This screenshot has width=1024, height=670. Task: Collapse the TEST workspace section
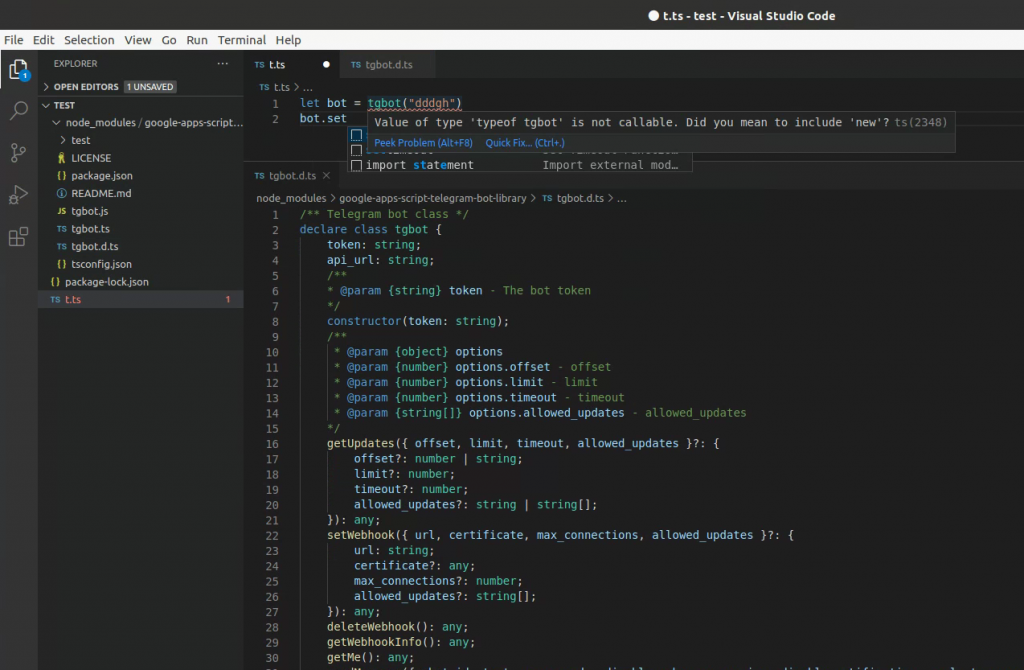(x=46, y=105)
